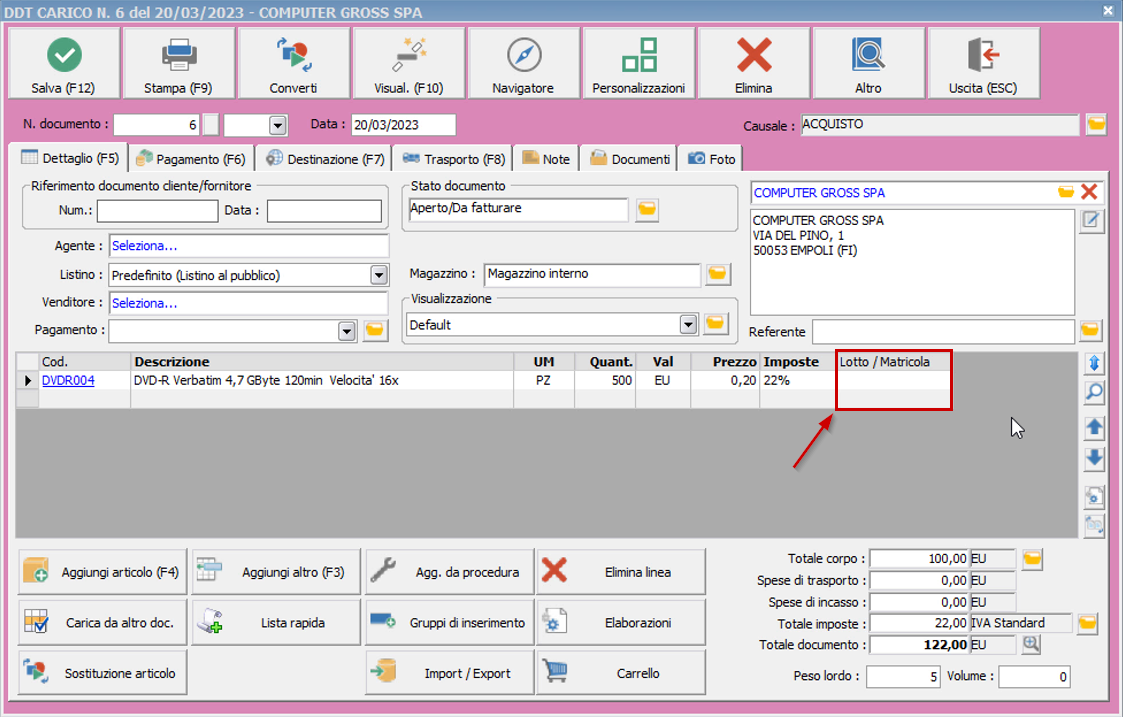Move the line up with blue arrow
1123x717 pixels.
pyautogui.click(x=1094, y=428)
